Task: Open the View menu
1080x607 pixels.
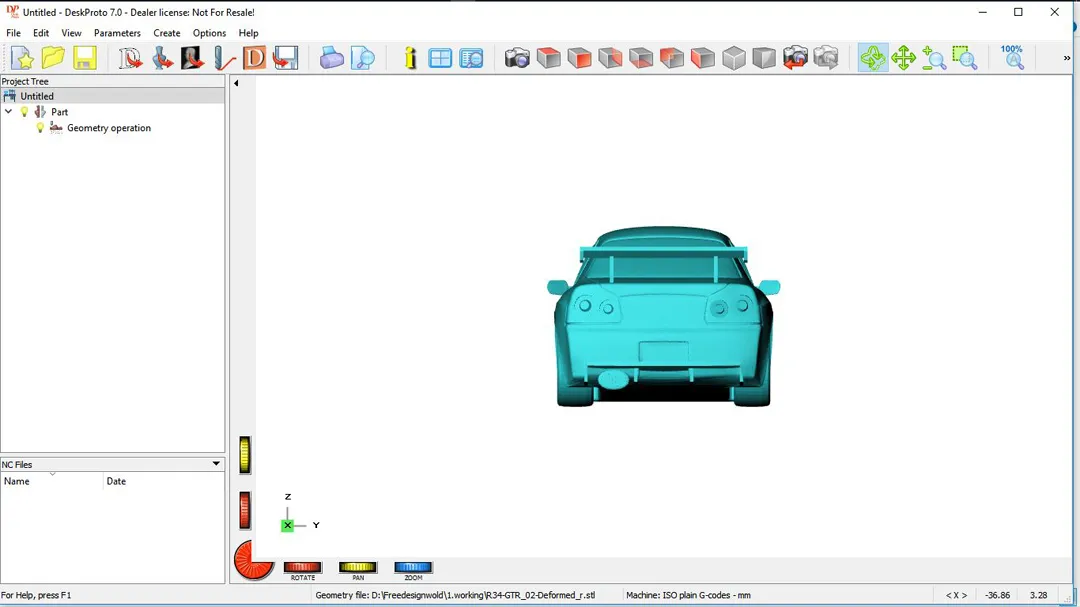Action: (71, 33)
